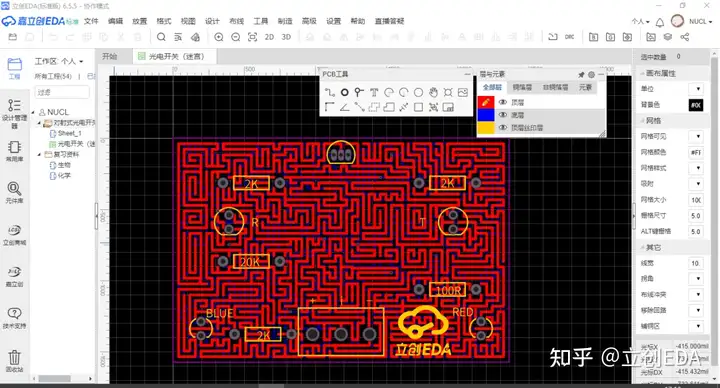
Task: Click the Fit to window icon
Action: (x=253, y=37)
